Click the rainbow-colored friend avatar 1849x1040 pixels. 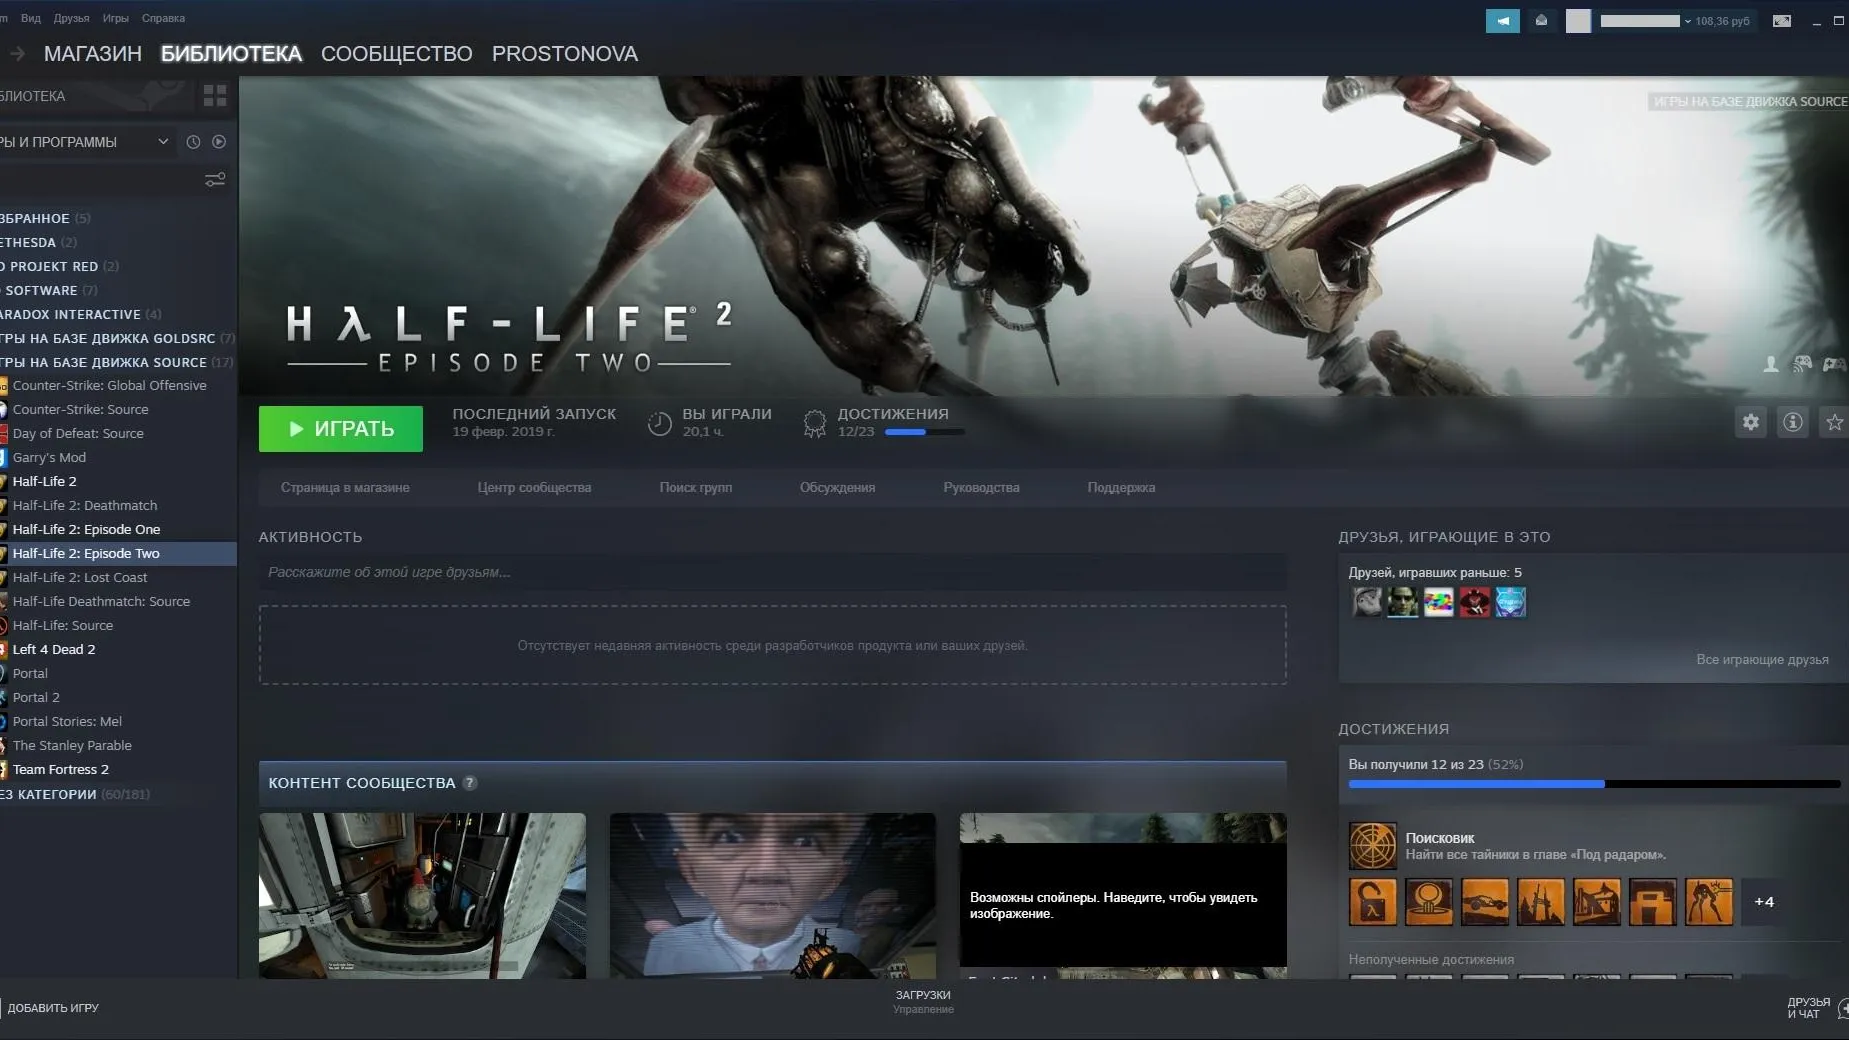(1439, 602)
